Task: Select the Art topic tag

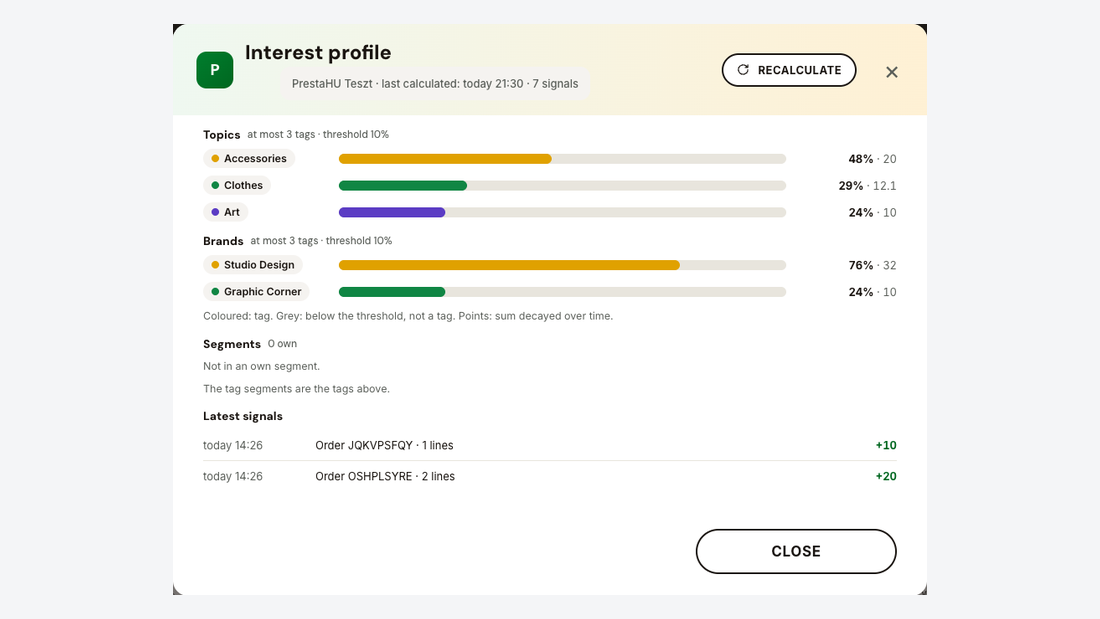Action: 226,212
